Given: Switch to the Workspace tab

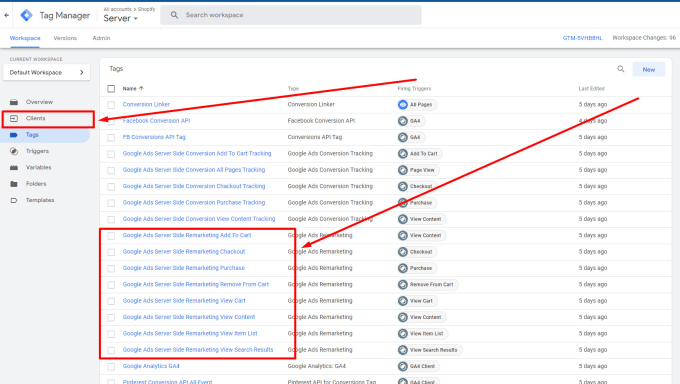Looking at the screenshot, I should 25,38.
